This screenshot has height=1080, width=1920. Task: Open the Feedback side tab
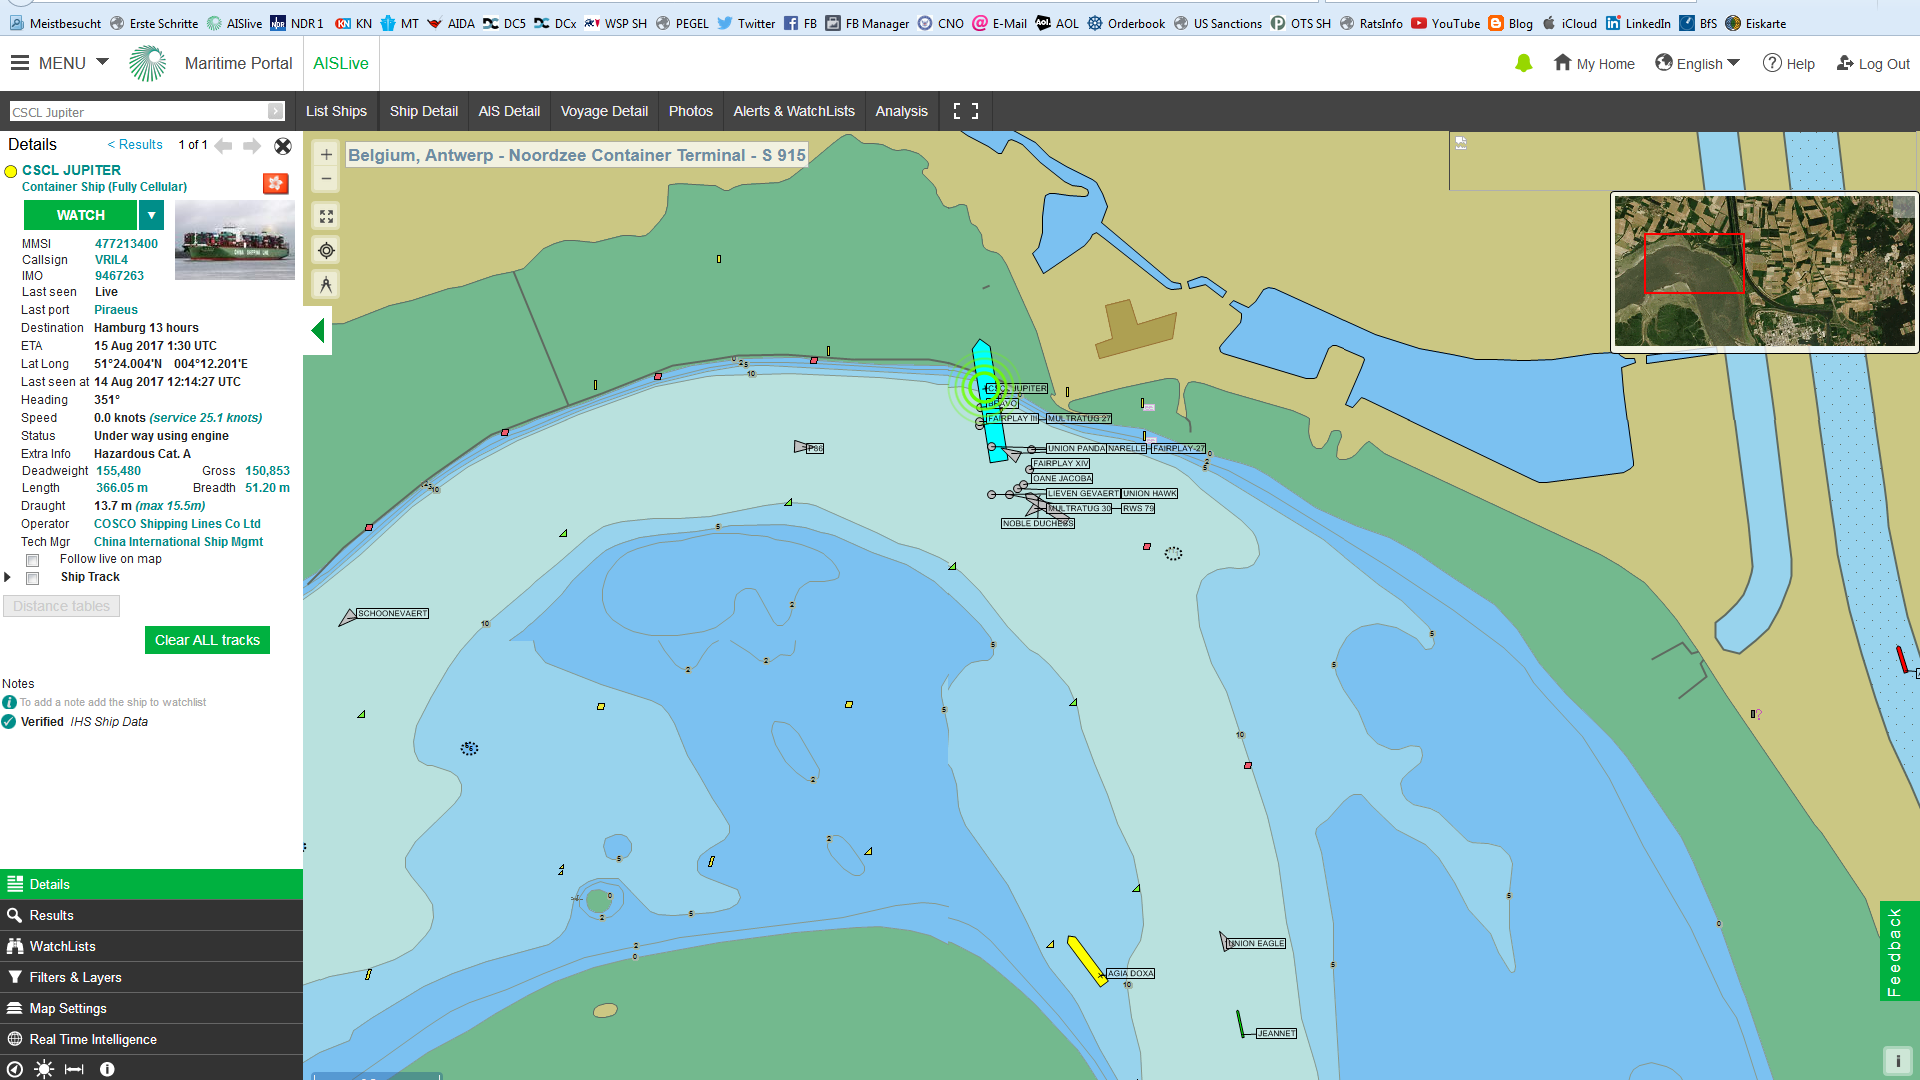click(1897, 951)
